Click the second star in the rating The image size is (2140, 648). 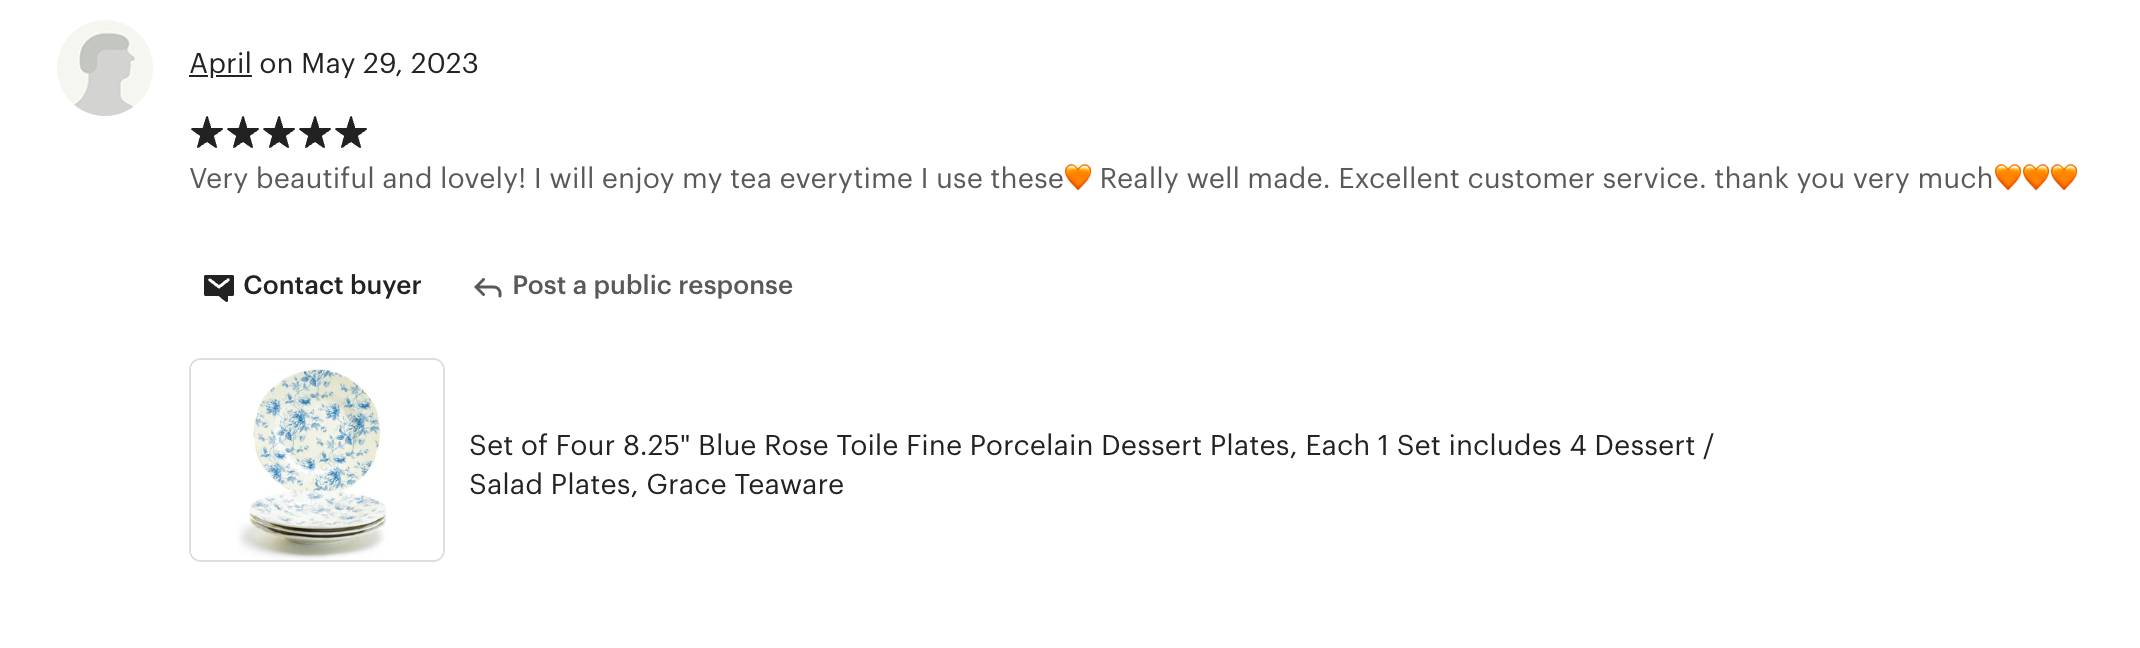[x=243, y=133]
